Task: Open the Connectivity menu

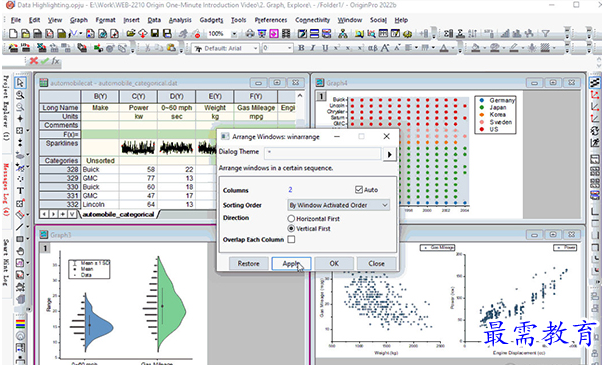Action: click(312, 20)
